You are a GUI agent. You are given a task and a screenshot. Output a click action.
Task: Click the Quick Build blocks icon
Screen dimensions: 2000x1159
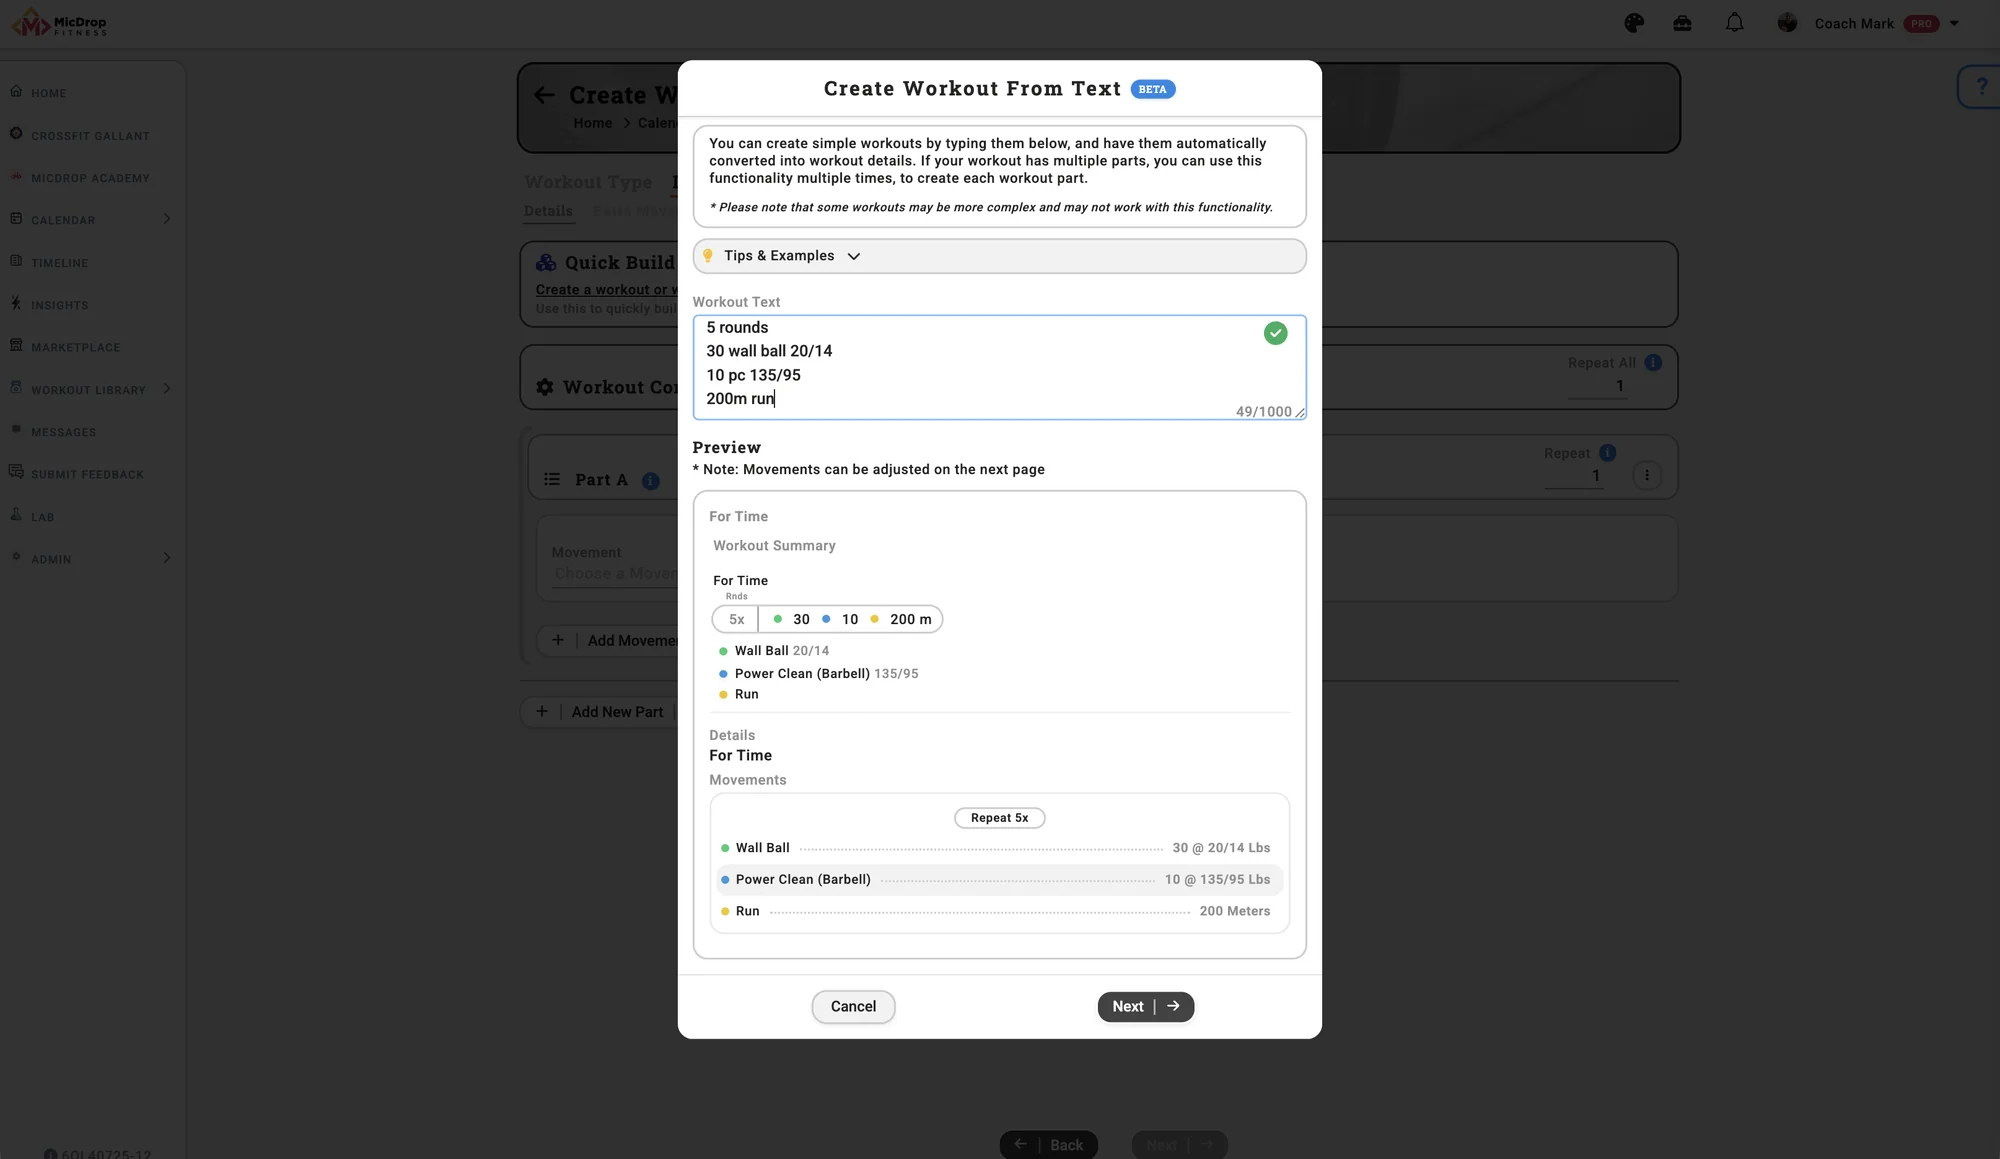pyautogui.click(x=546, y=263)
